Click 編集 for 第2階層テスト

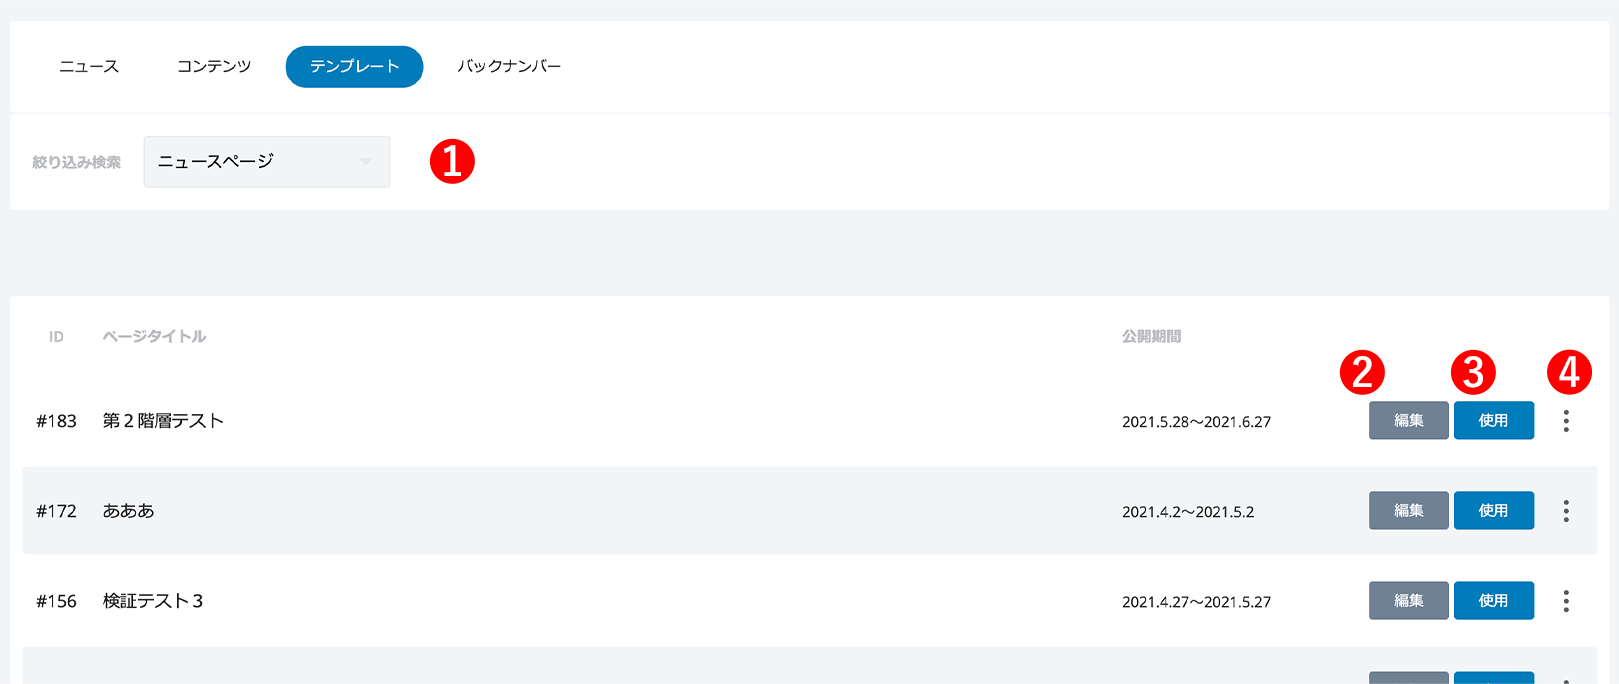1408,421
